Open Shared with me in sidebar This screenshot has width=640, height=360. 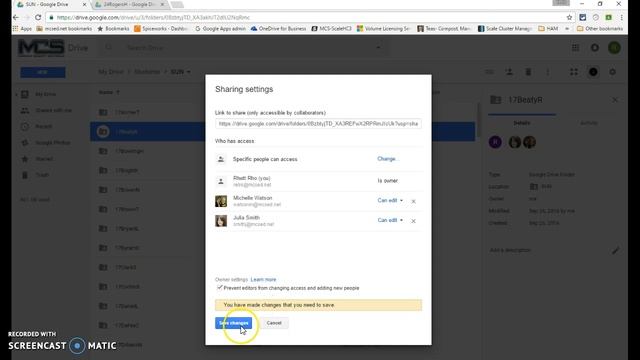(x=53, y=111)
